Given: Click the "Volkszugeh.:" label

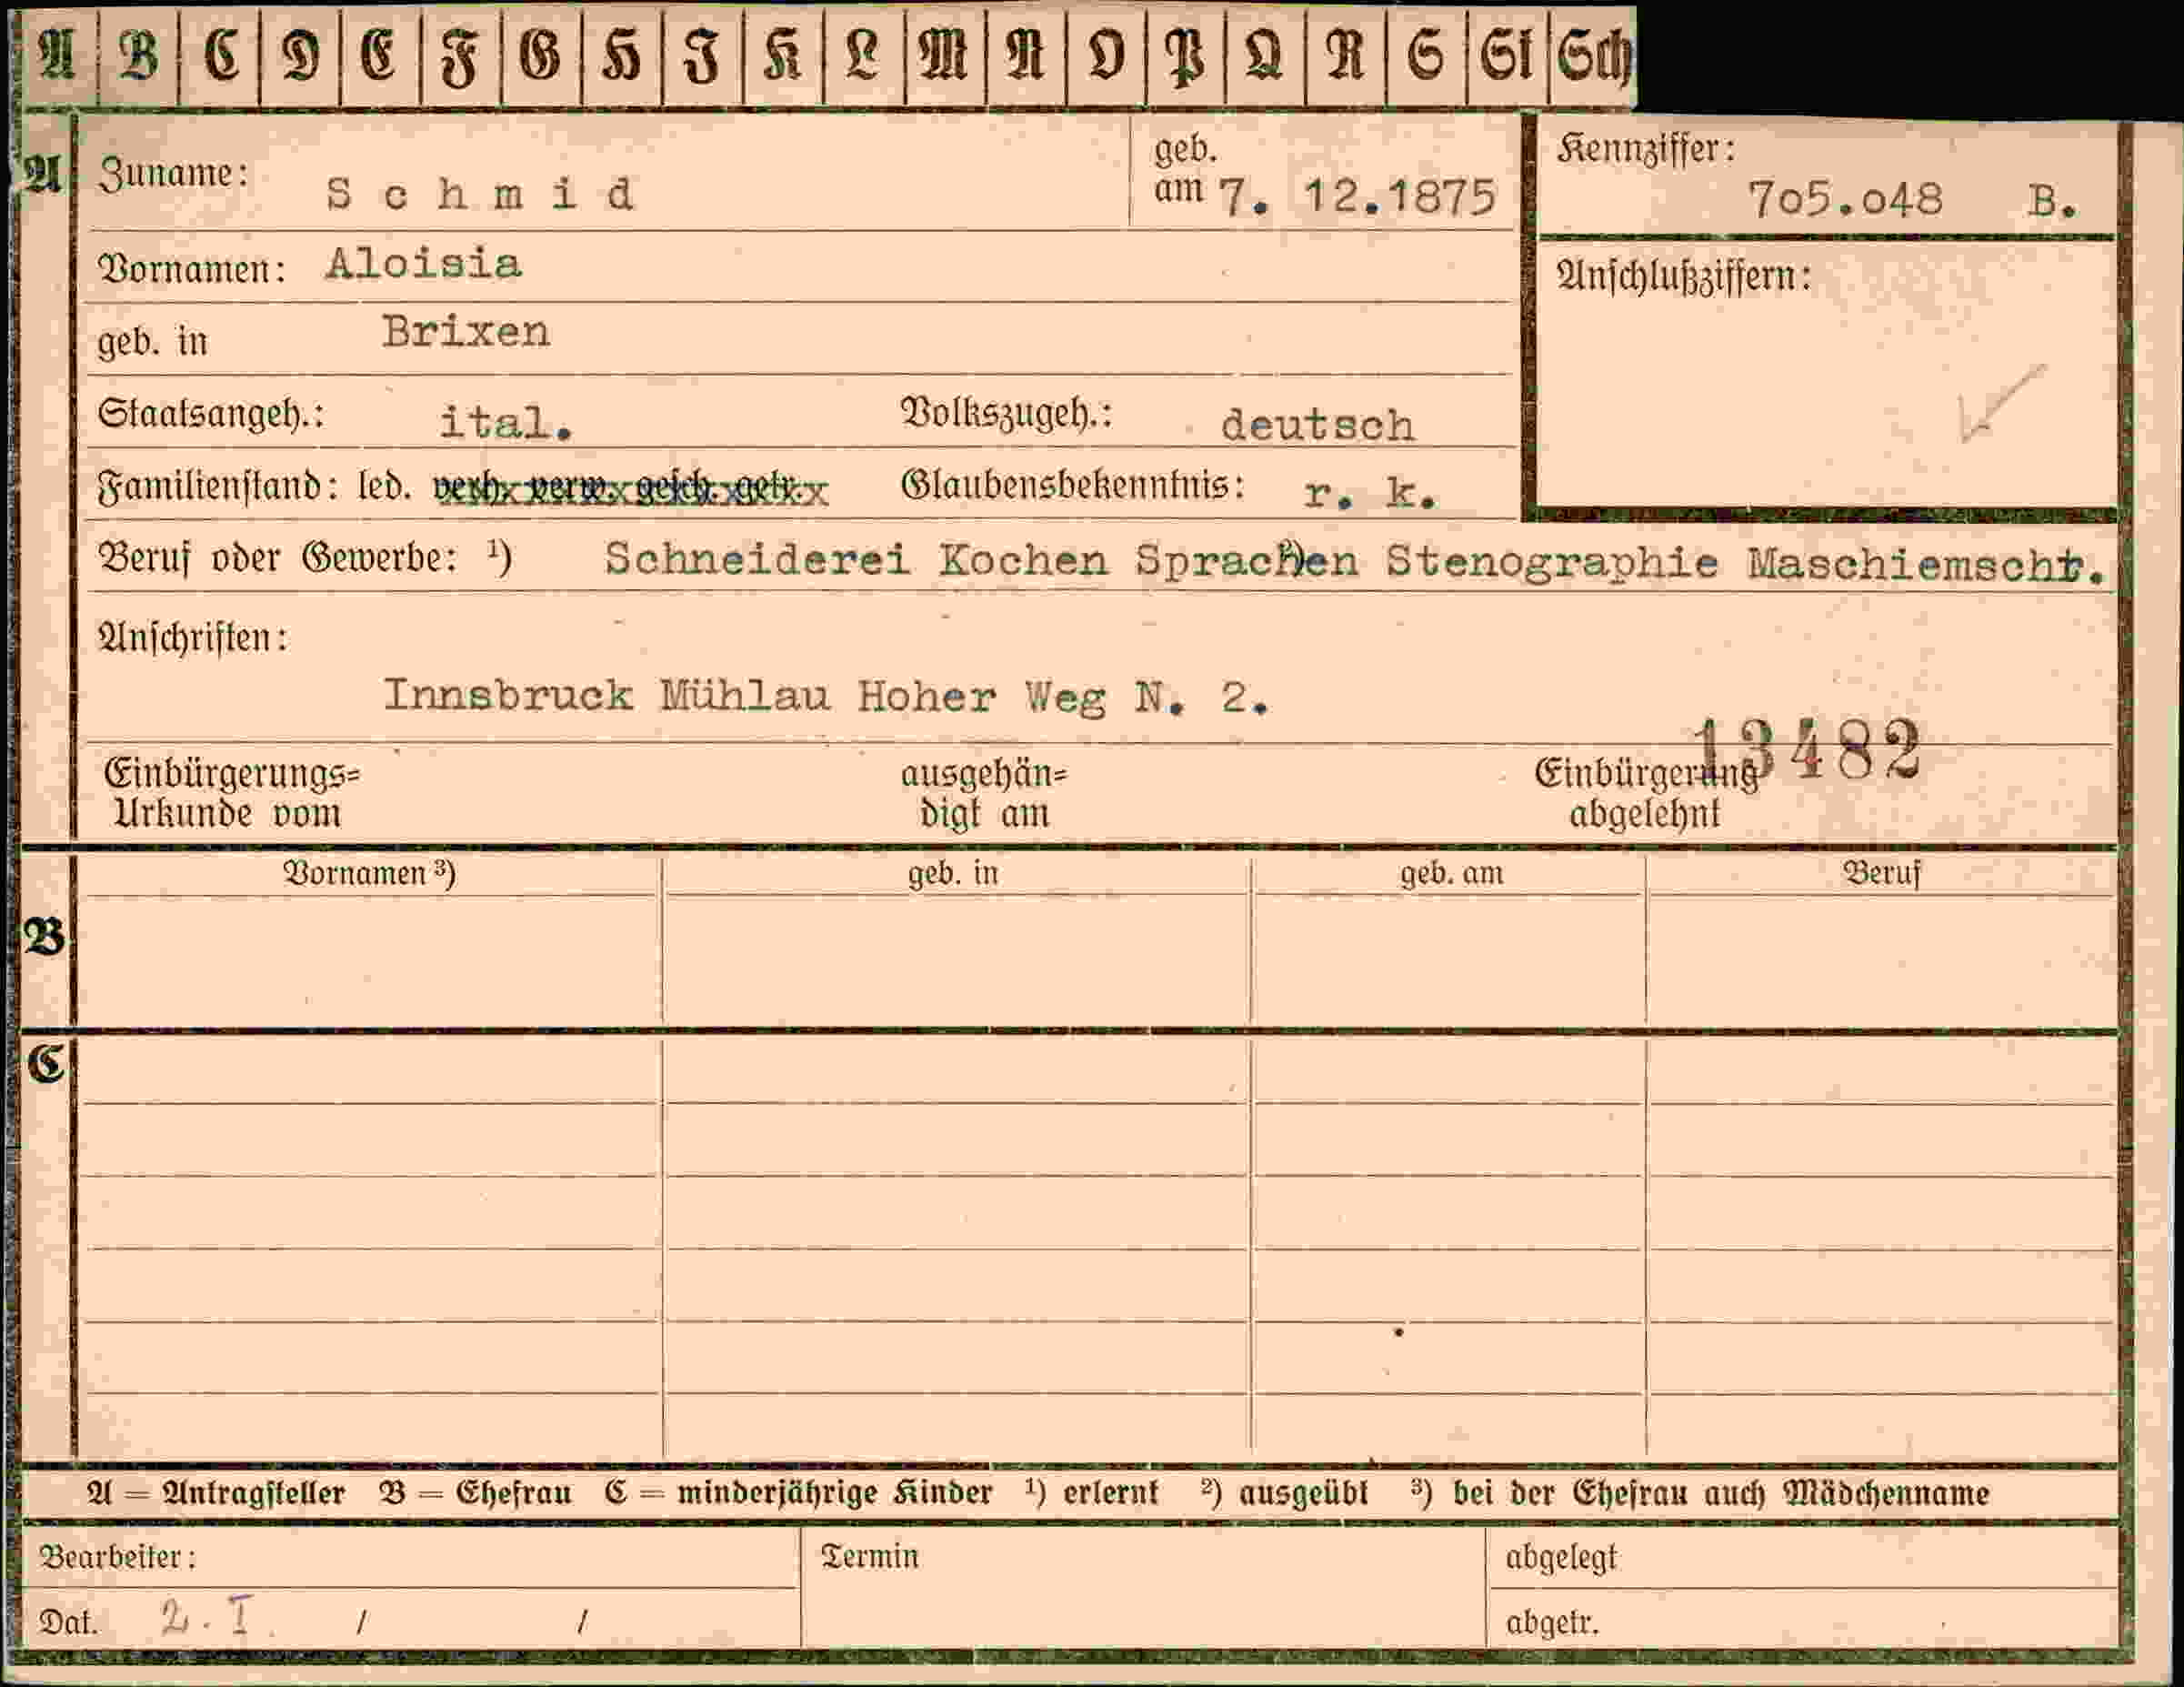Looking at the screenshot, I should point(1007,413).
